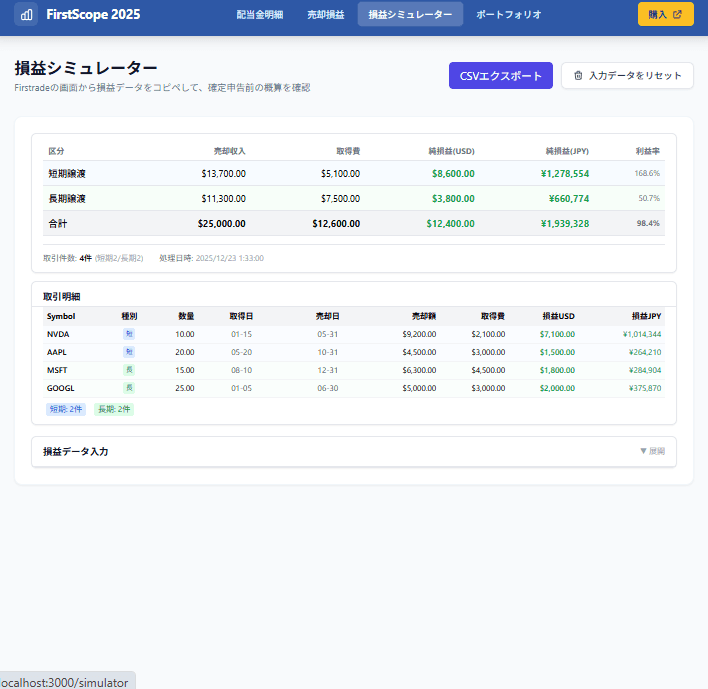Image resolution: width=708 pixels, height=689 pixels.
Task: Switch to the 売却損益 tab
Action: (x=324, y=15)
